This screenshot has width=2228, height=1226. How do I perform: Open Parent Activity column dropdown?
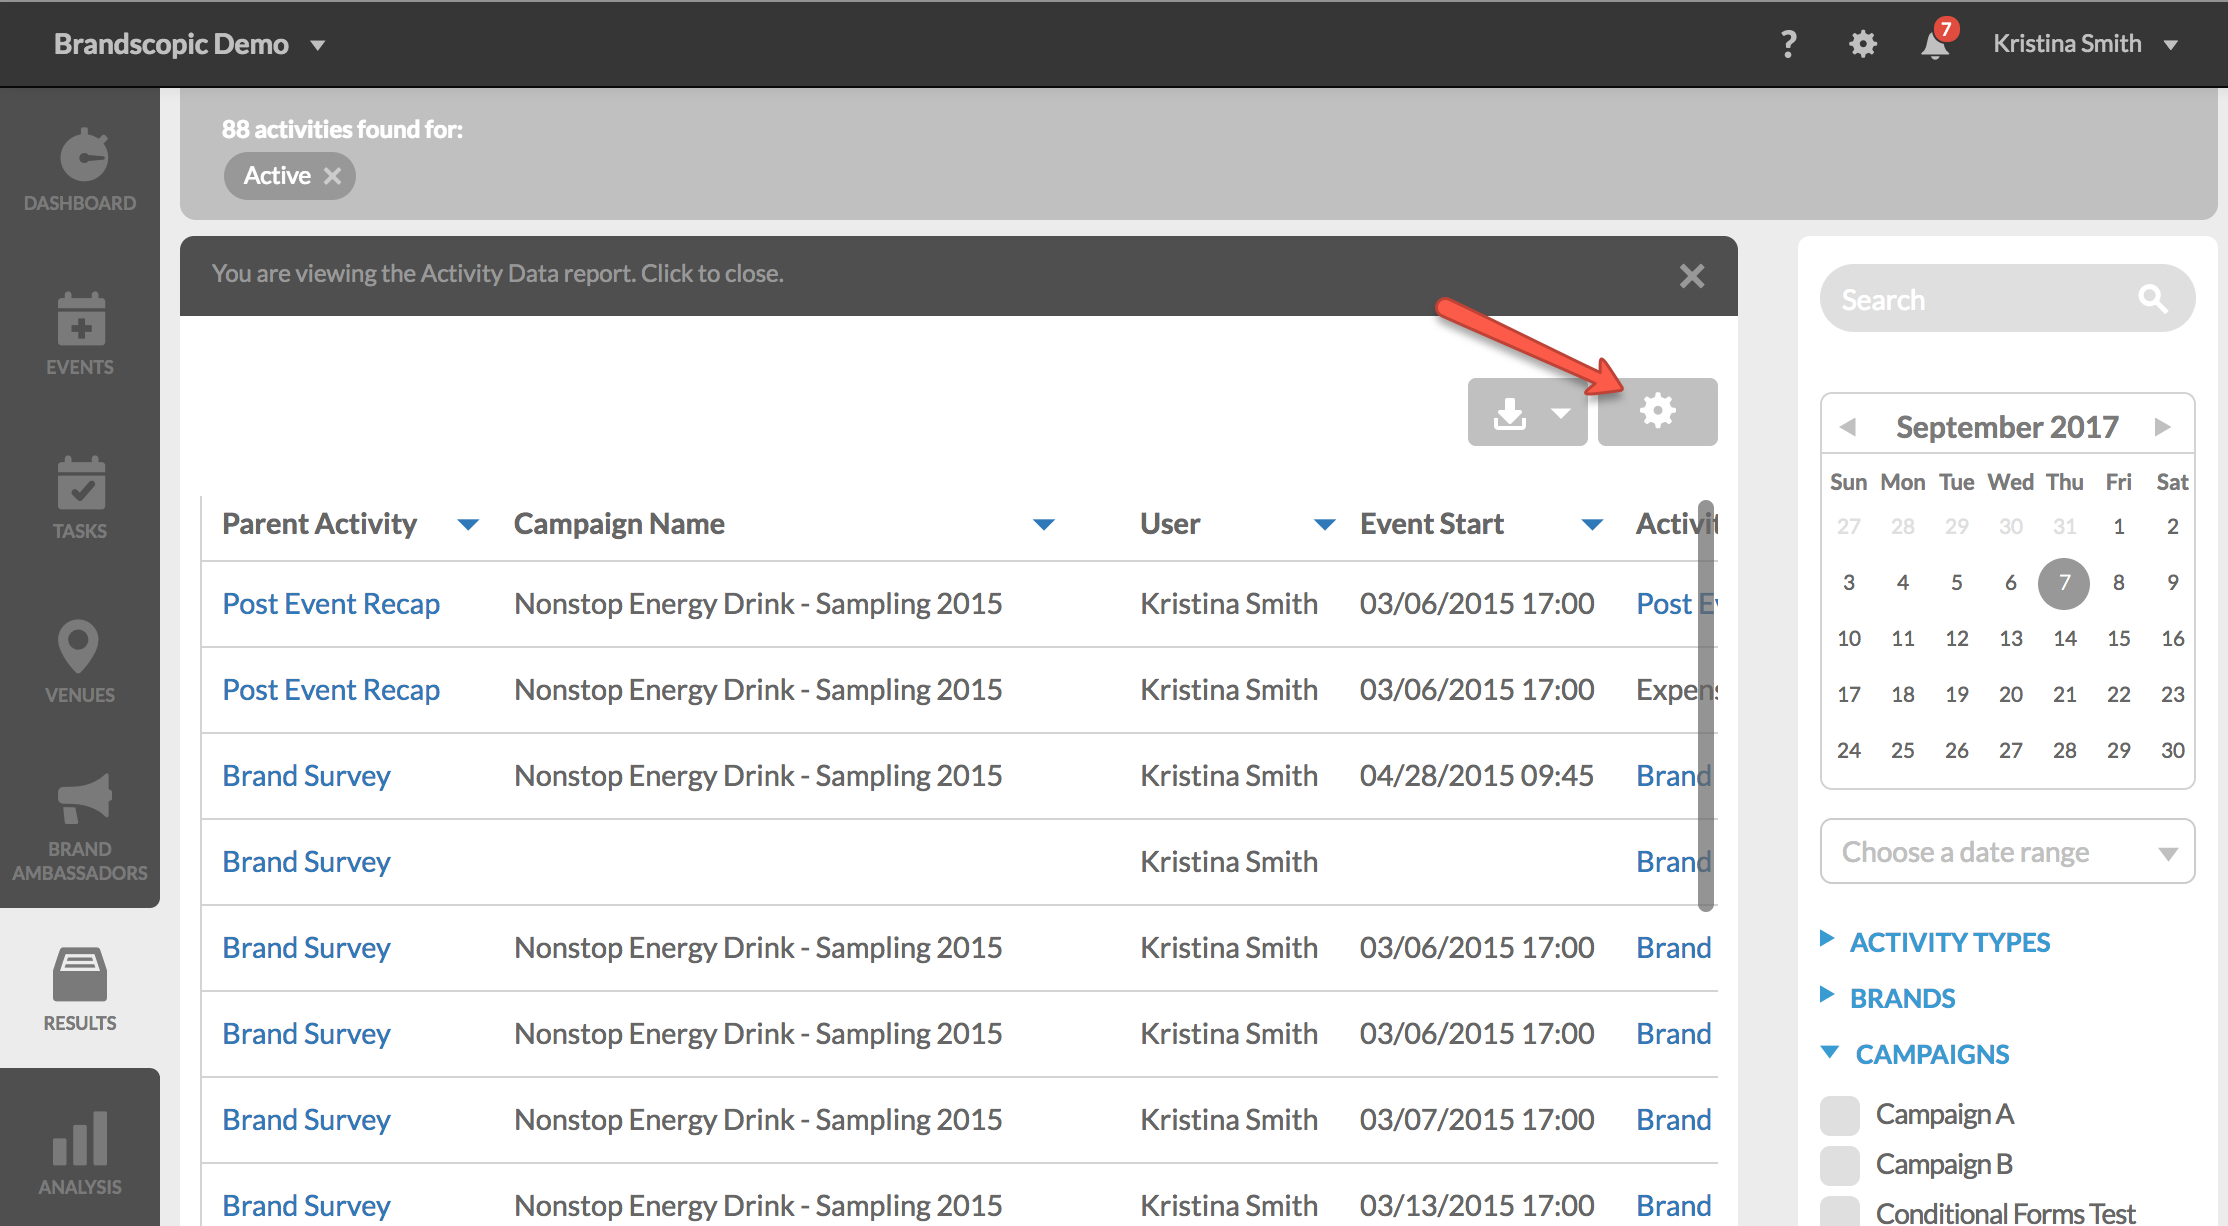coord(468,524)
